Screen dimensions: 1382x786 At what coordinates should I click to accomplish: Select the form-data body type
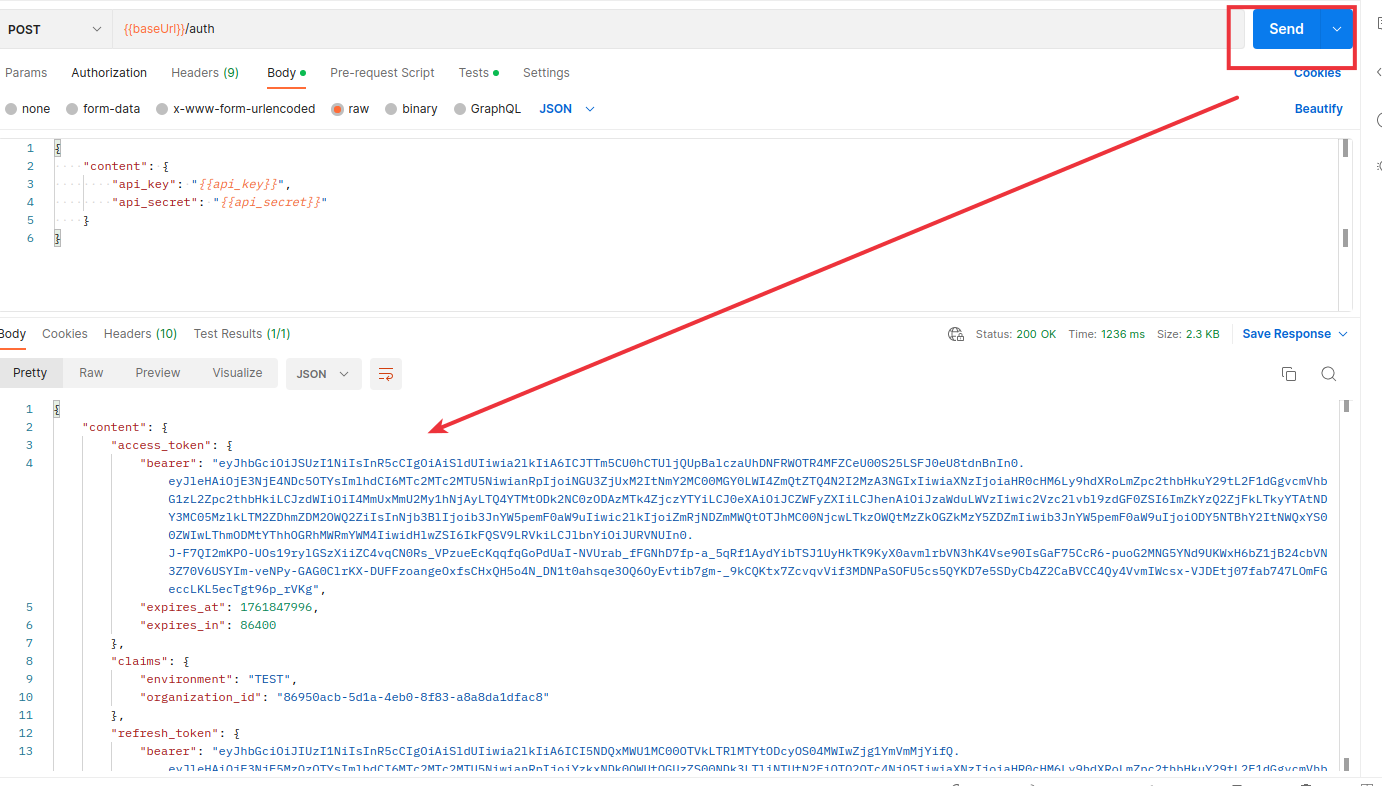pyautogui.click(x=72, y=109)
